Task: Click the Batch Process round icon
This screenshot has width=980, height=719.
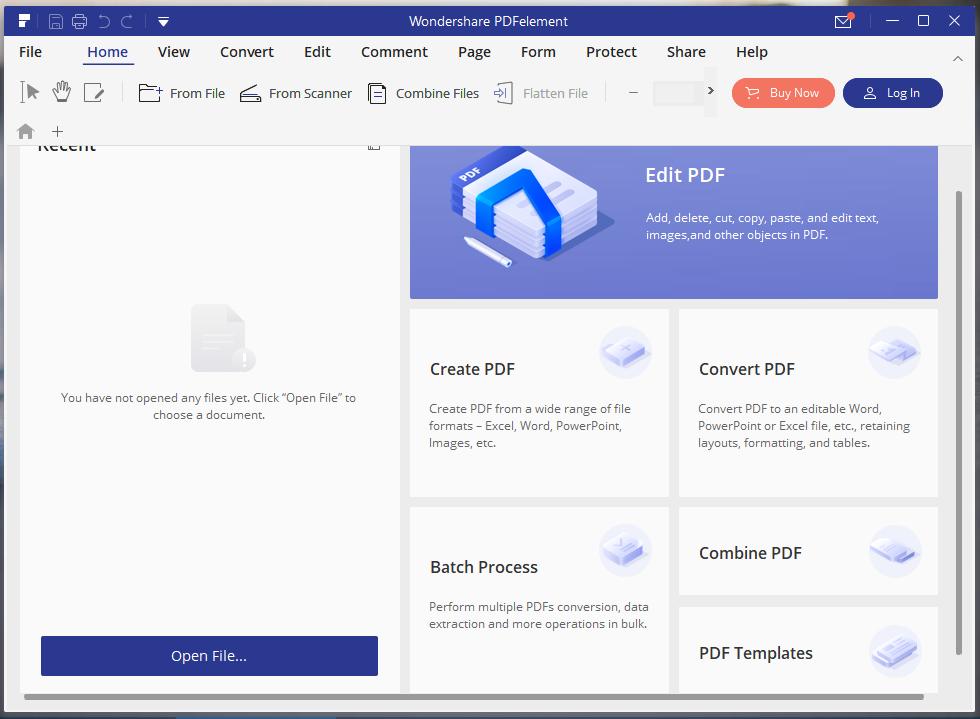Action: (626, 550)
